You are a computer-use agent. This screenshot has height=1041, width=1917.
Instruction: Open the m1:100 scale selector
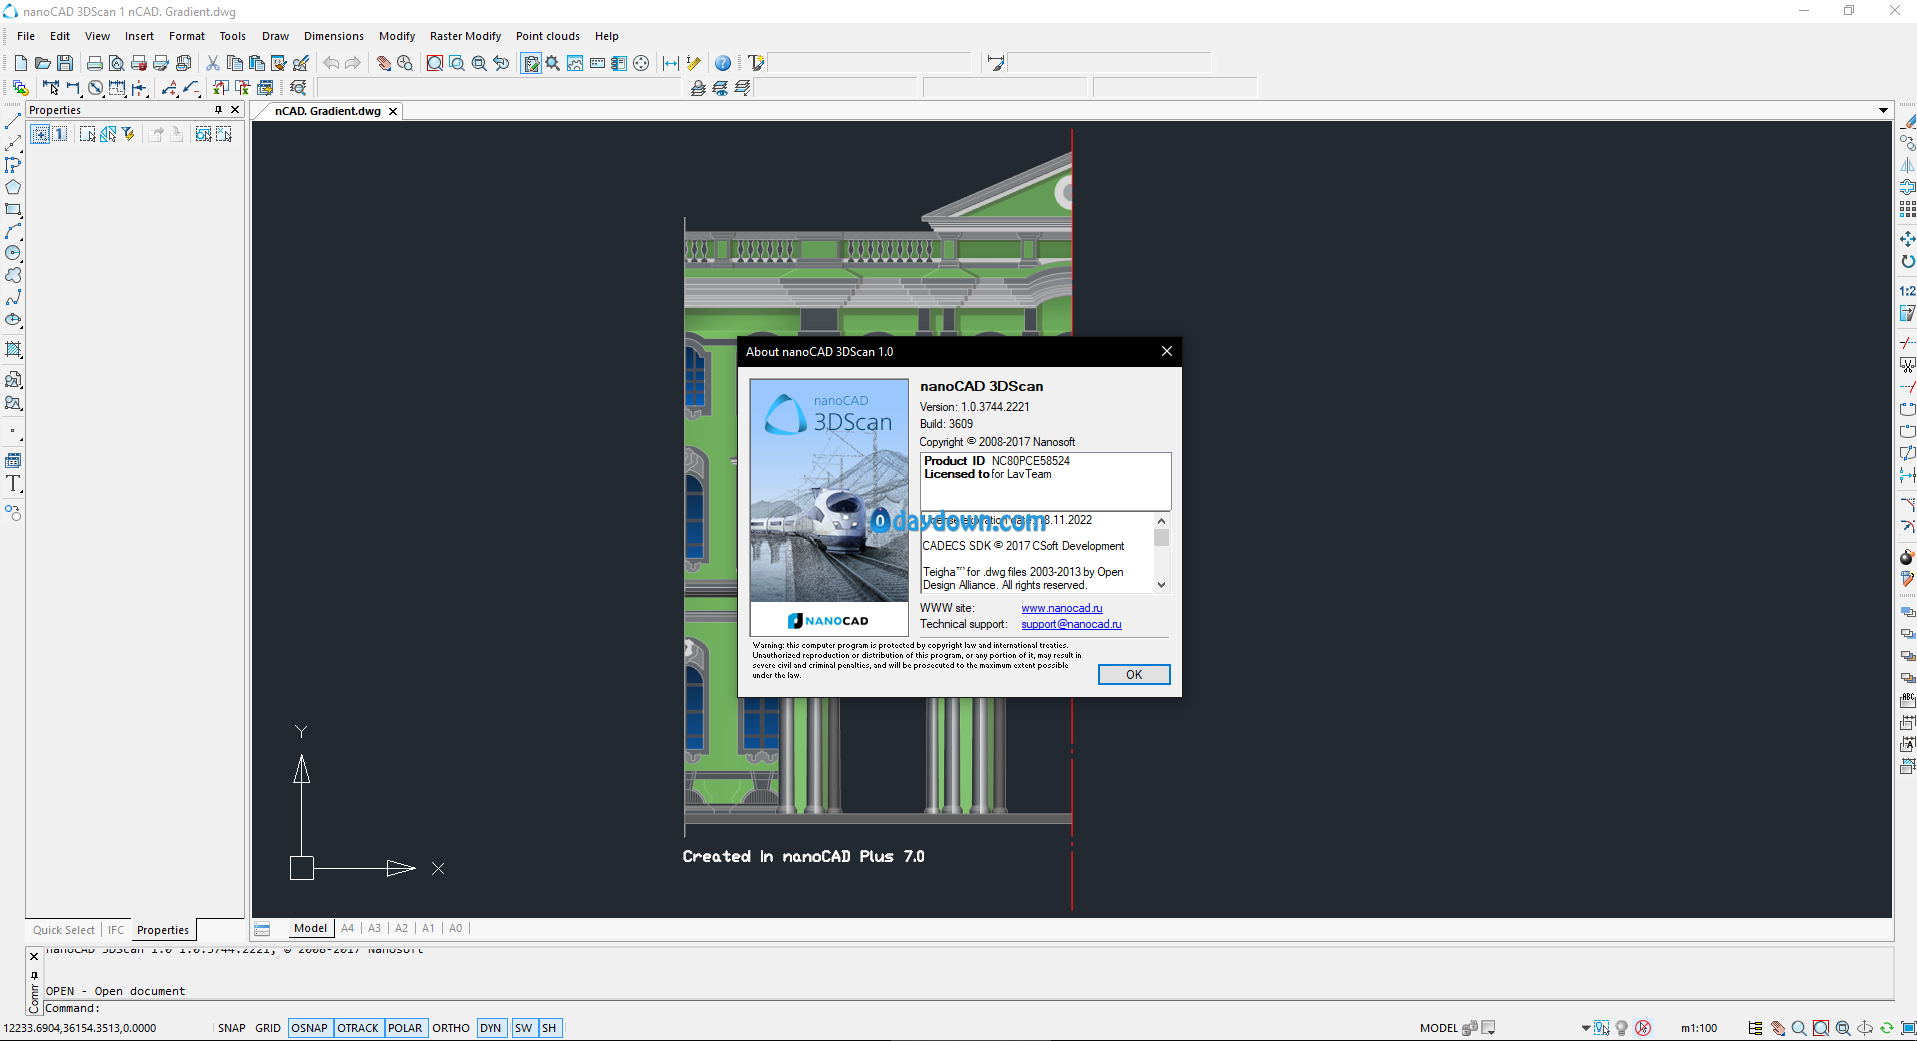tap(1699, 1028)
